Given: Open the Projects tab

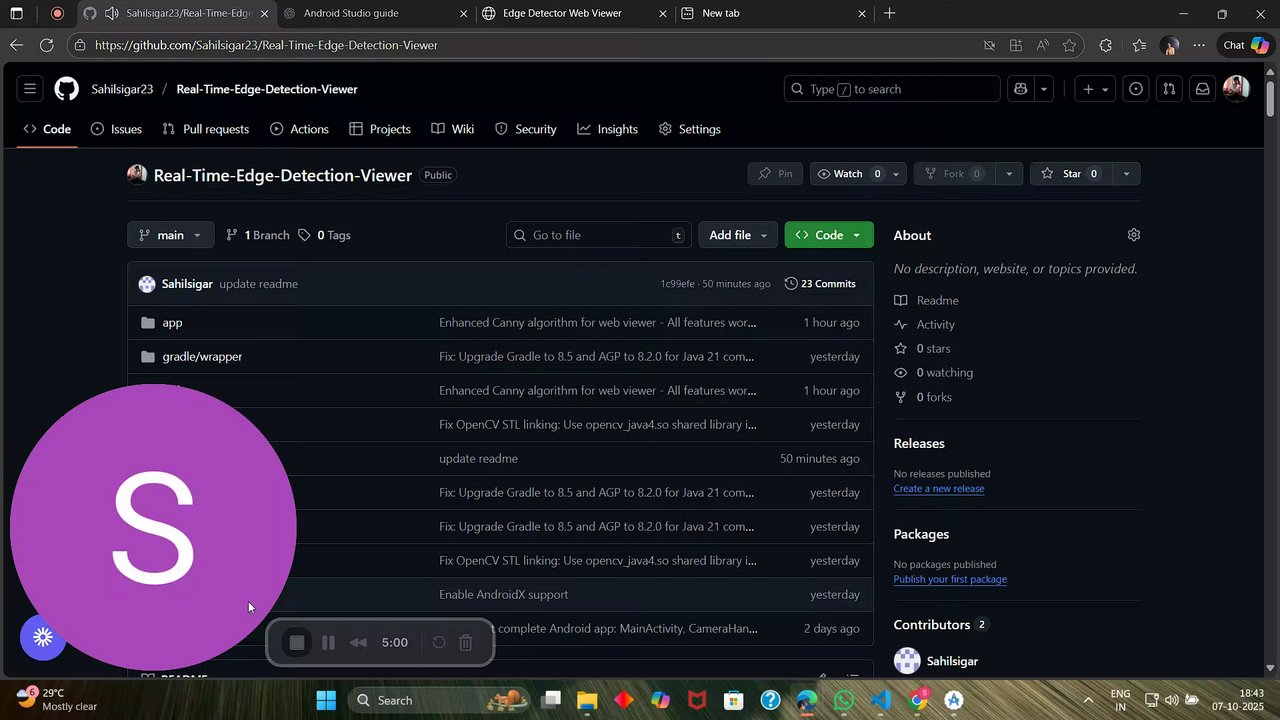Looking at the screenshot, I should 380,129.
